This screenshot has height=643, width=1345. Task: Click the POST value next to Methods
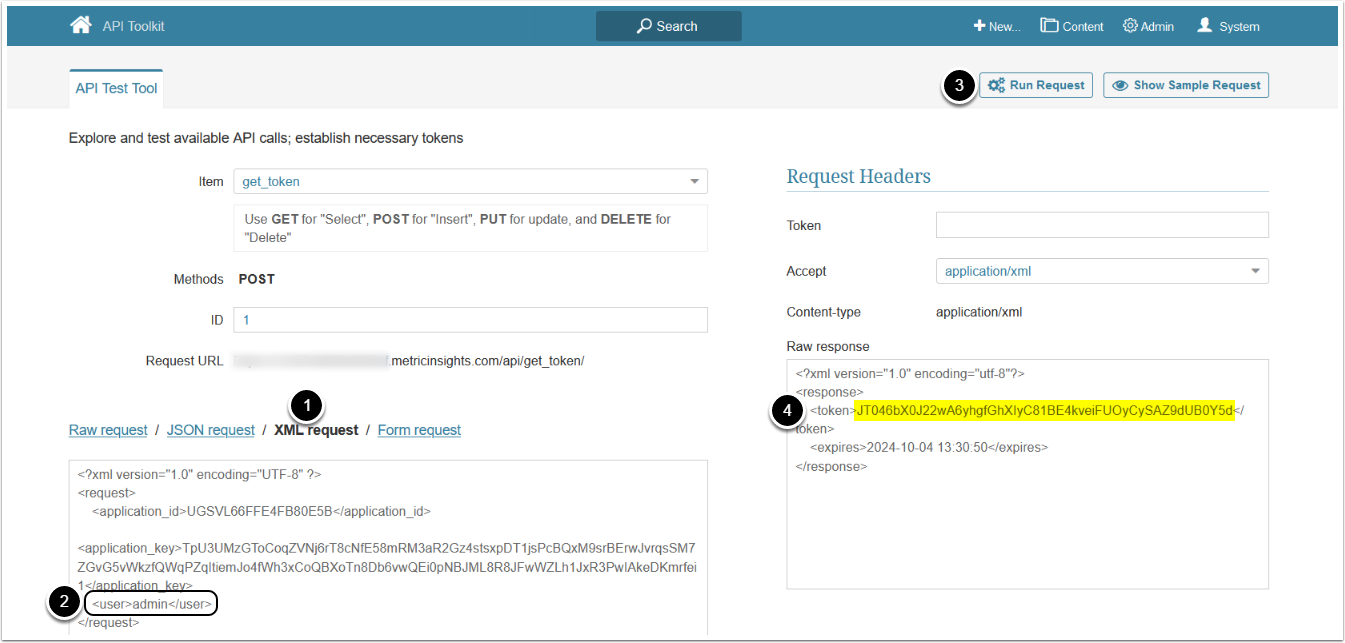point(256,279)
